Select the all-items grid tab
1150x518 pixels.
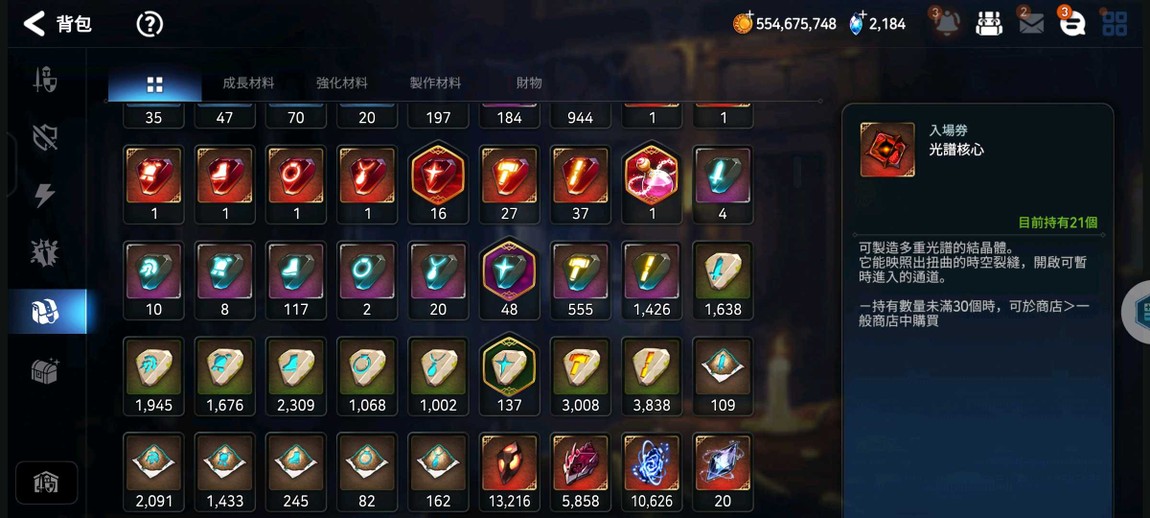155,84
